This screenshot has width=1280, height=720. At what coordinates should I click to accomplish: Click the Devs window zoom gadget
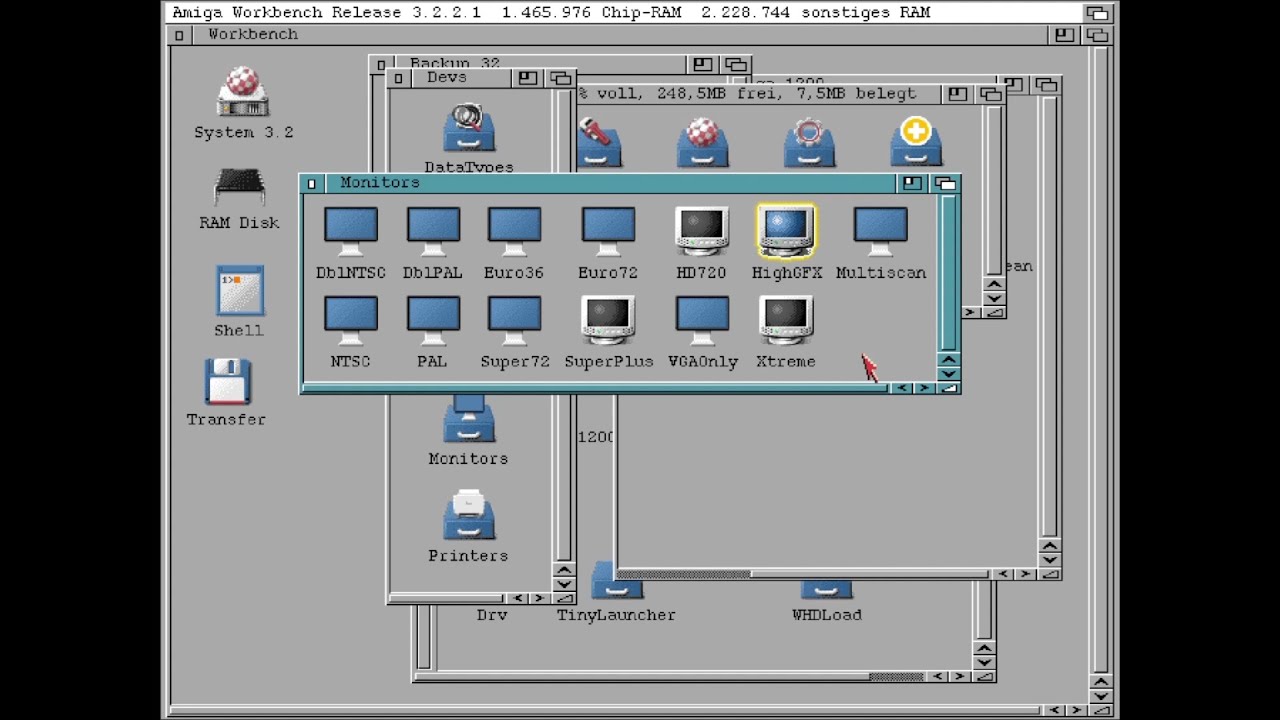(527, 78)
